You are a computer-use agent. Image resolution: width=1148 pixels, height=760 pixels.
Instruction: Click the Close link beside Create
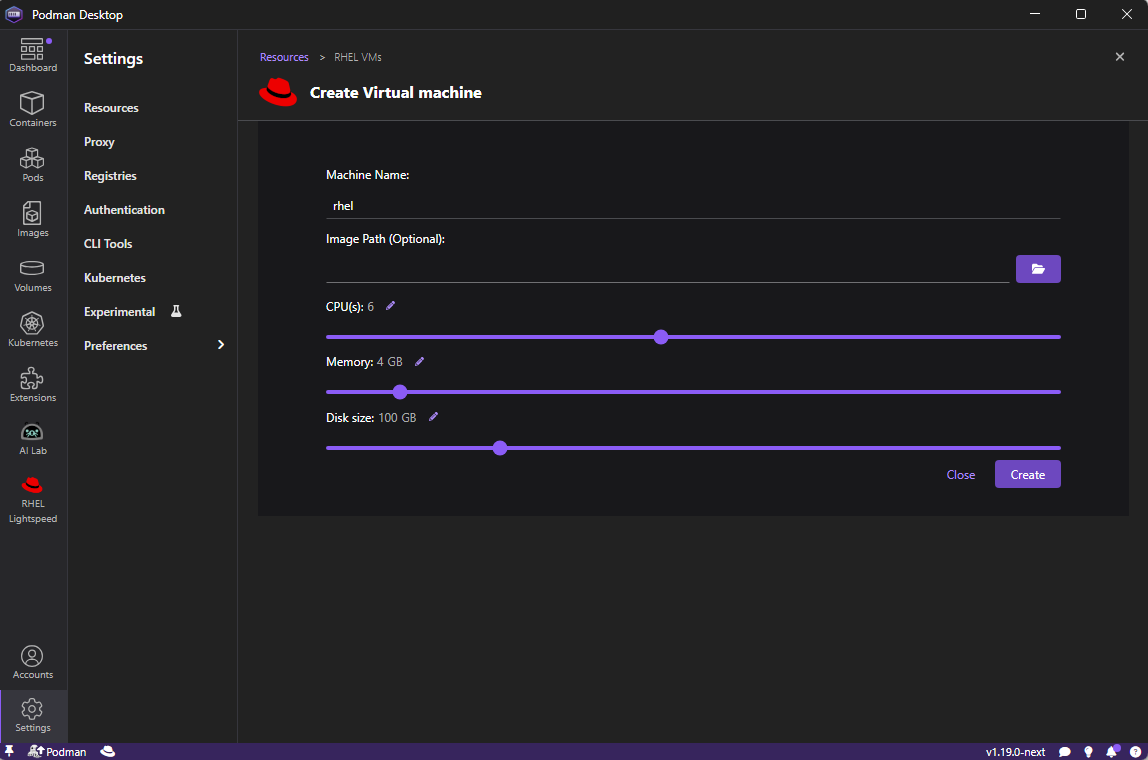960,475
